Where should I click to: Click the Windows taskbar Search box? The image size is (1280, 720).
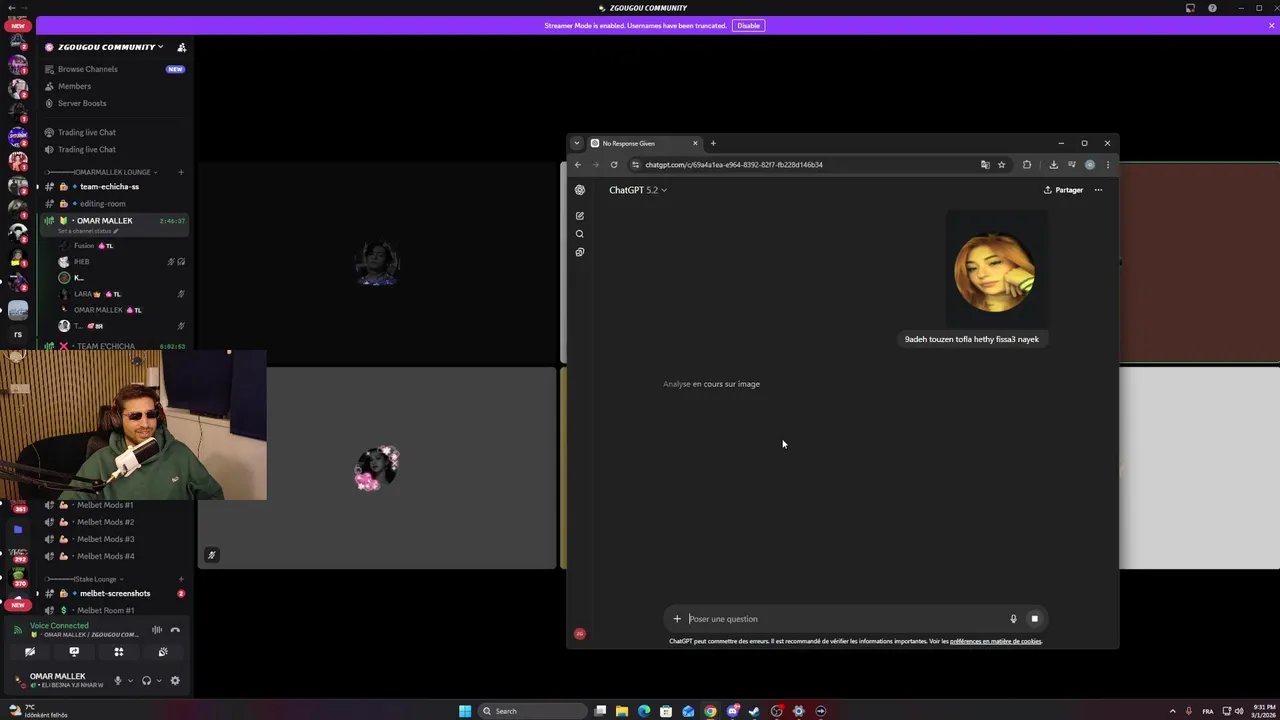(532, 711)
